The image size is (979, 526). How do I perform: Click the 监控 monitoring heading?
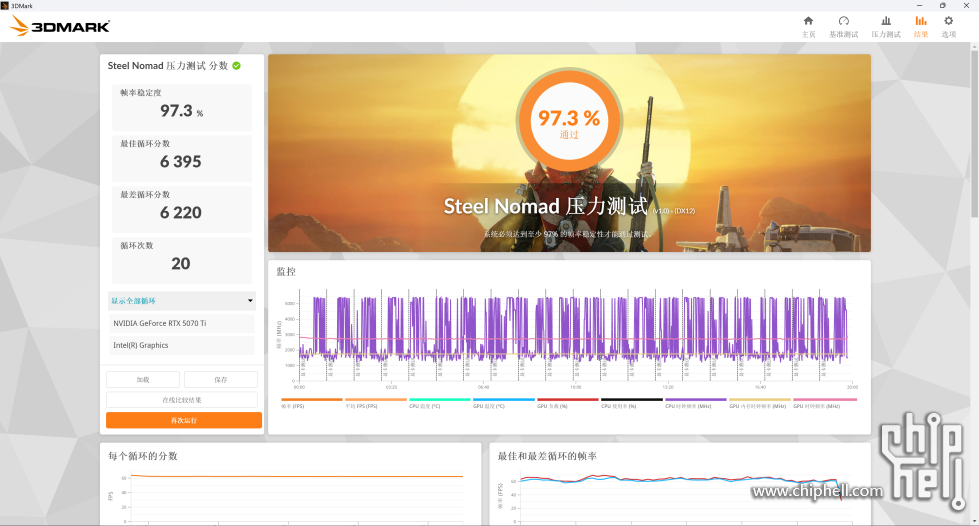(x=286, y=272)
